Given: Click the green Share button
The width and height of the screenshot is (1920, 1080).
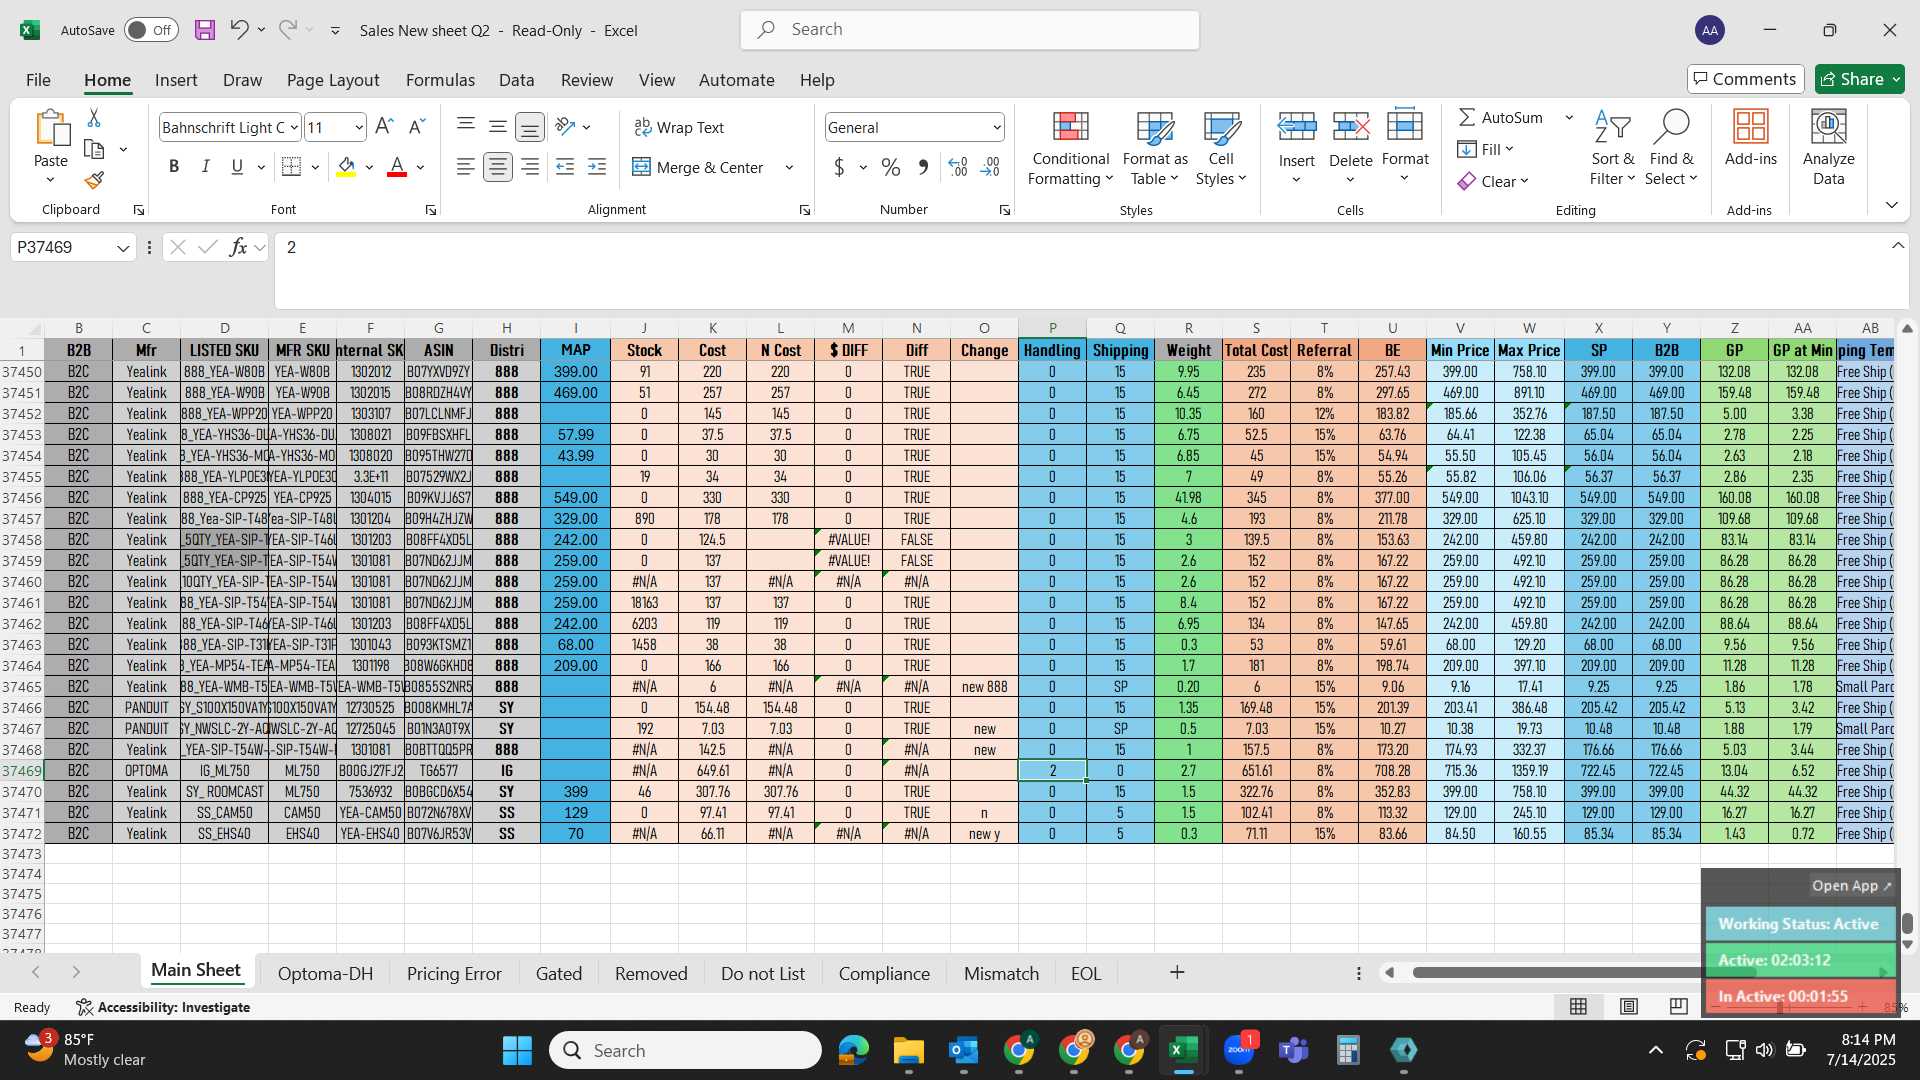Looking at the screenshot, I should pyautogui.click(x=1860, y=79).
